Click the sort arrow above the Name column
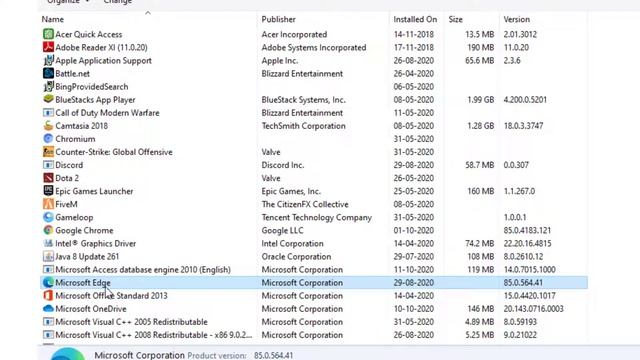640x360 pixels. coord(148,13)
